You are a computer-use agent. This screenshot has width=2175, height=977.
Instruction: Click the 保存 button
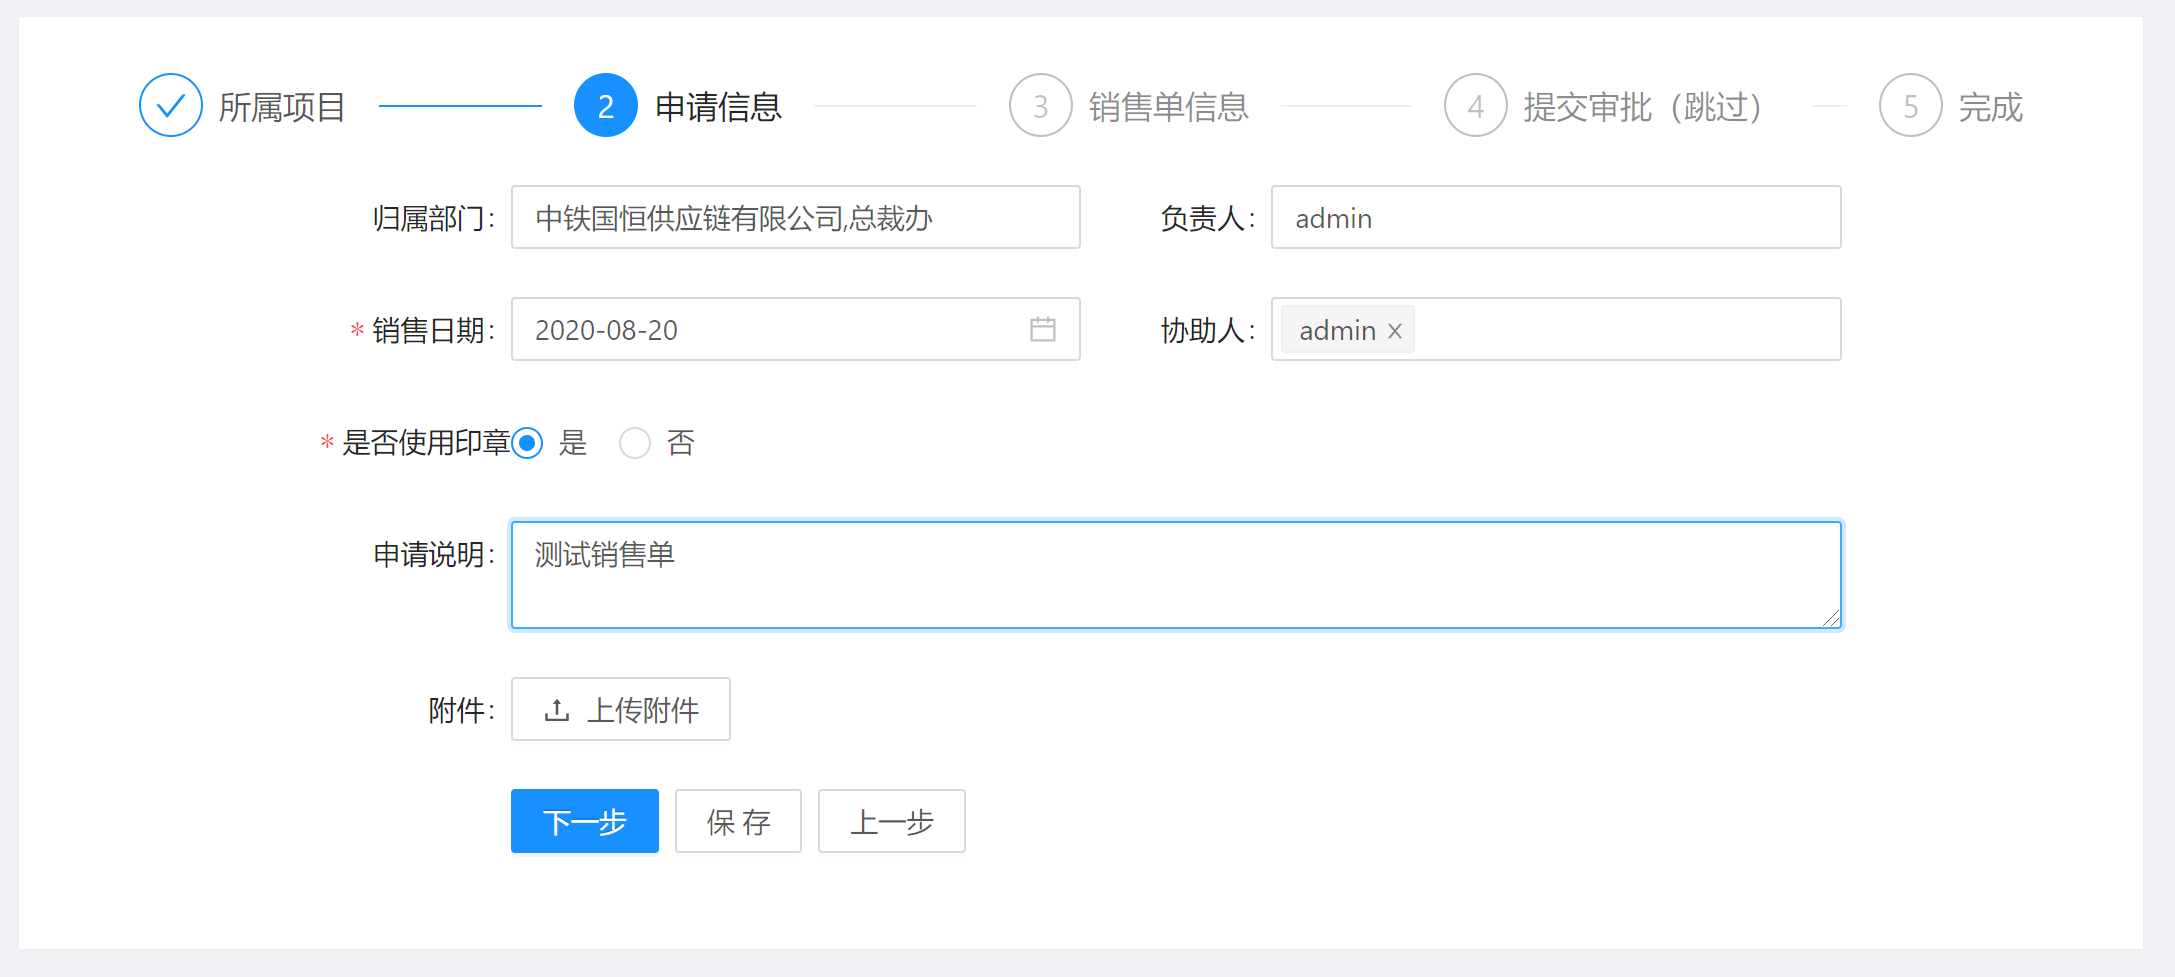pyautogui.click(x=738, y=821)
